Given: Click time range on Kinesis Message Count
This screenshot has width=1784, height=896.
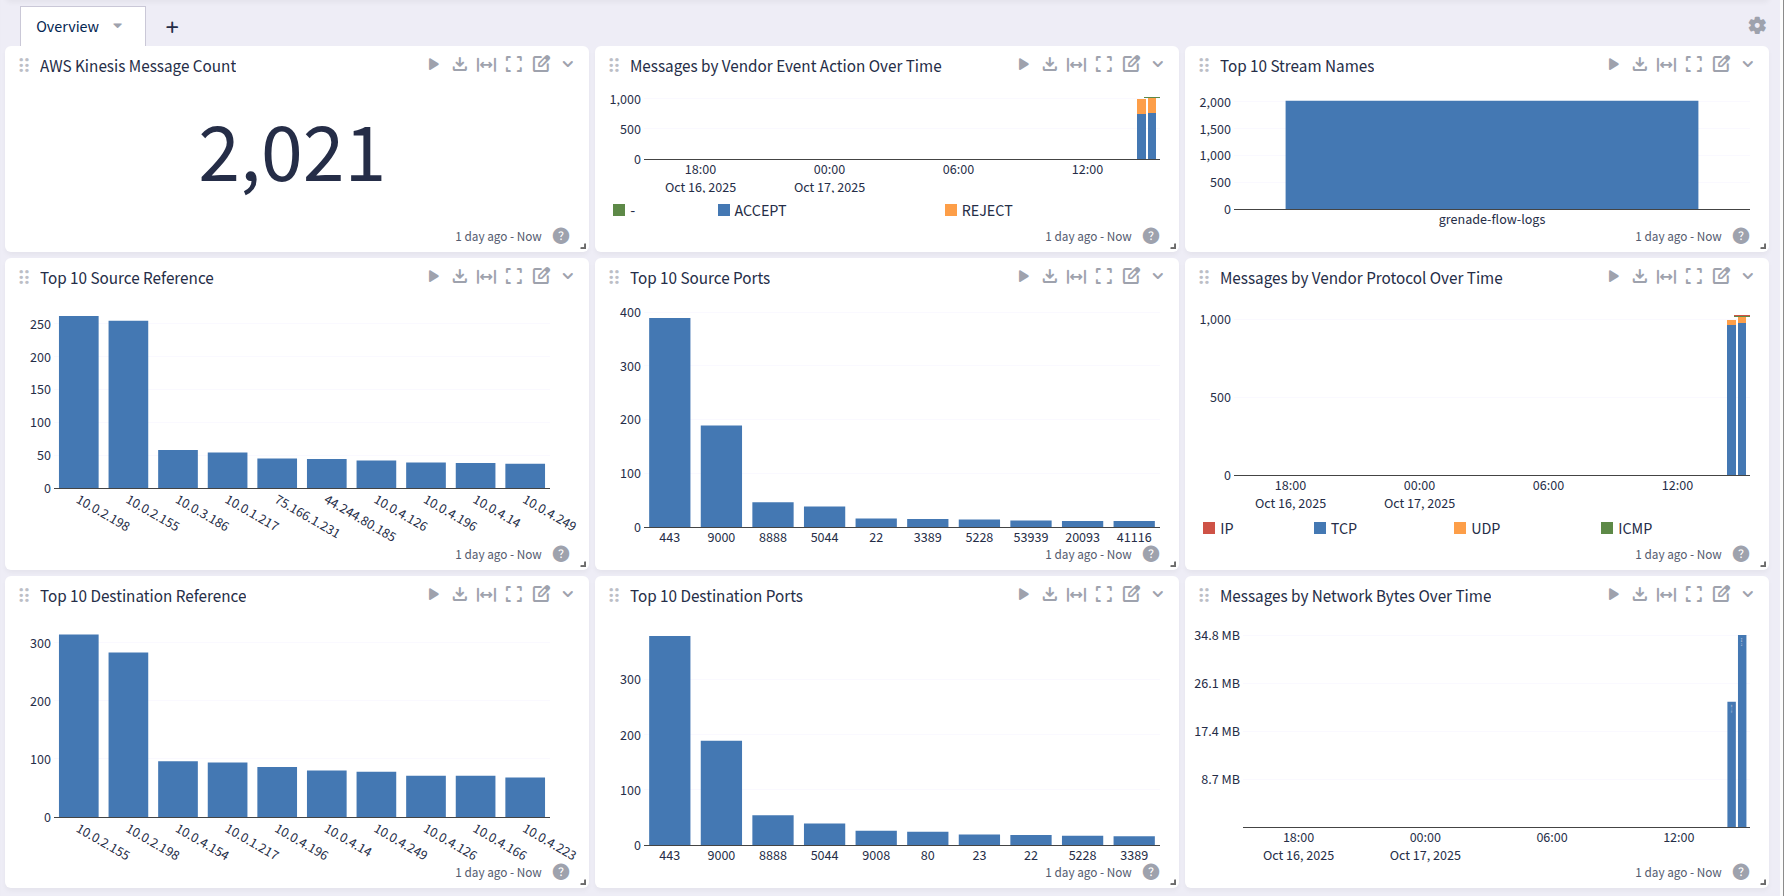Looking at the screenshot, I should pyautogui.click(x=498, y=237).
